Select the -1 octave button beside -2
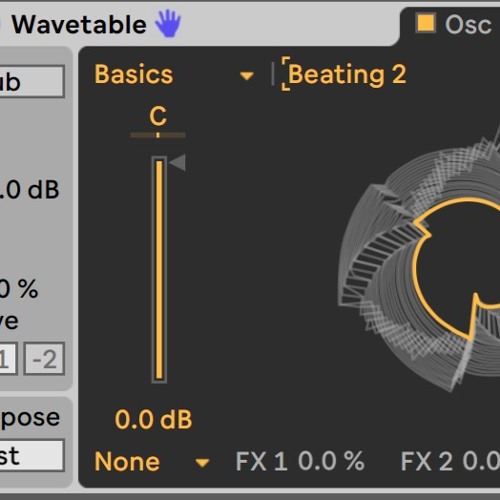The height and width of the screenshot is (500, 500). click(x=8, y=359)
